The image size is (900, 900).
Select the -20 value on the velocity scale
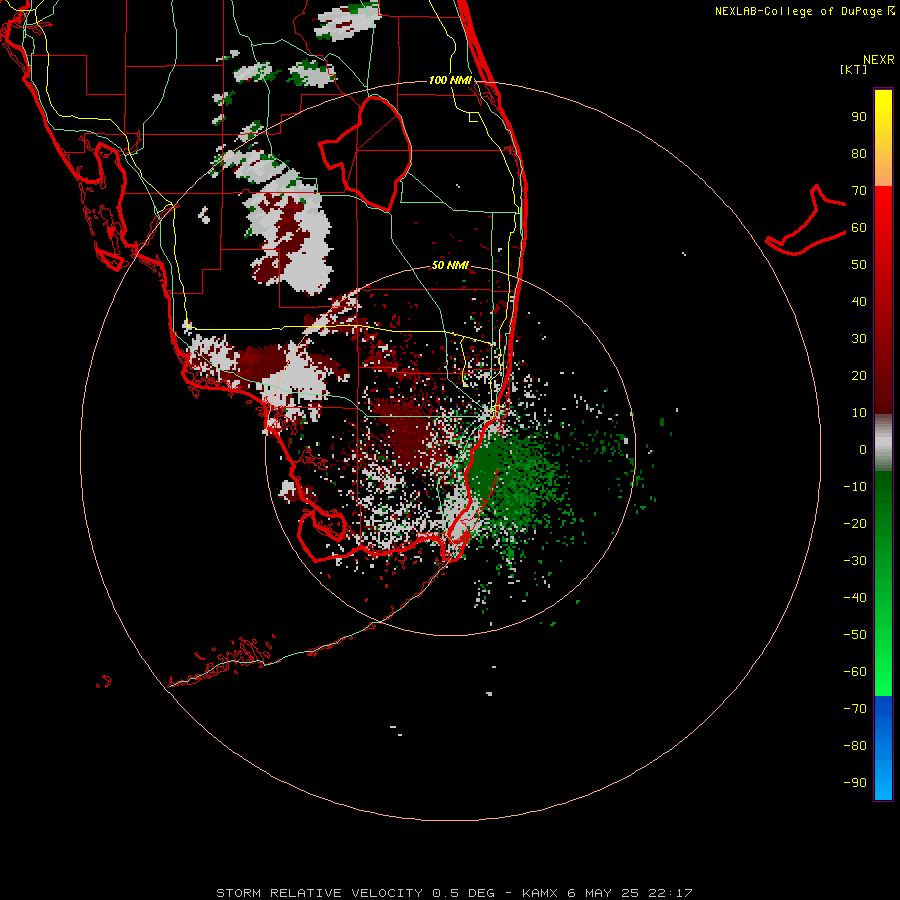855,524
